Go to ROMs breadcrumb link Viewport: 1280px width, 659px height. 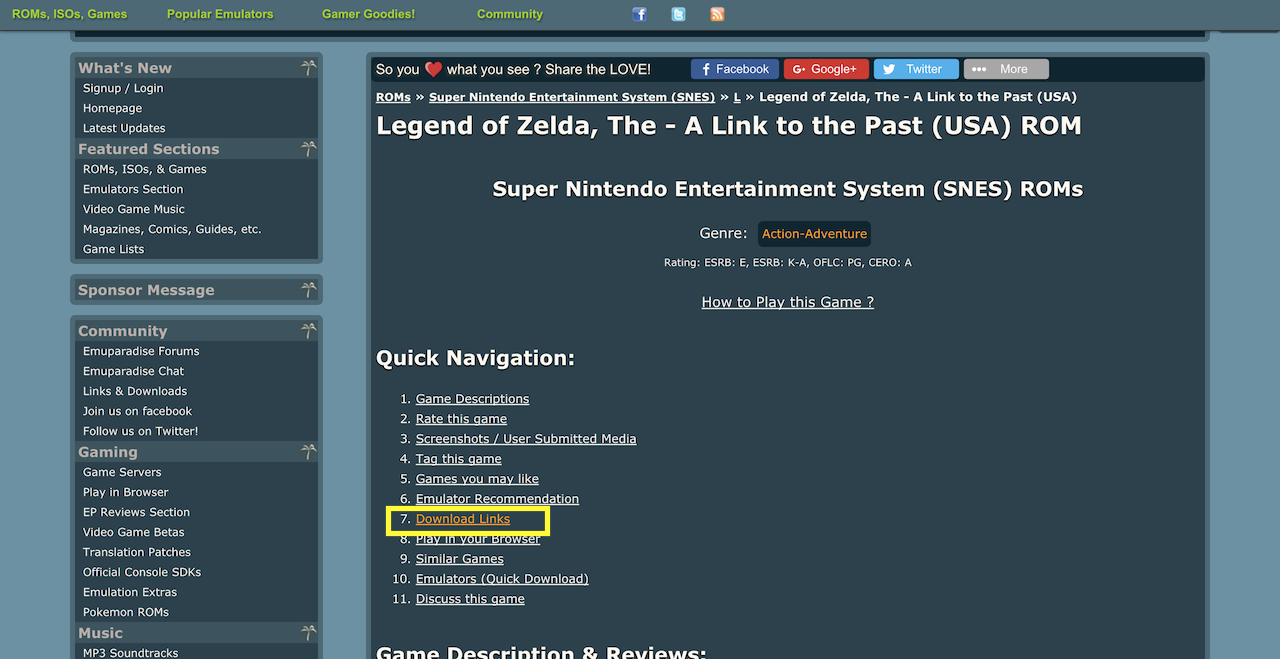click(393, 97)
